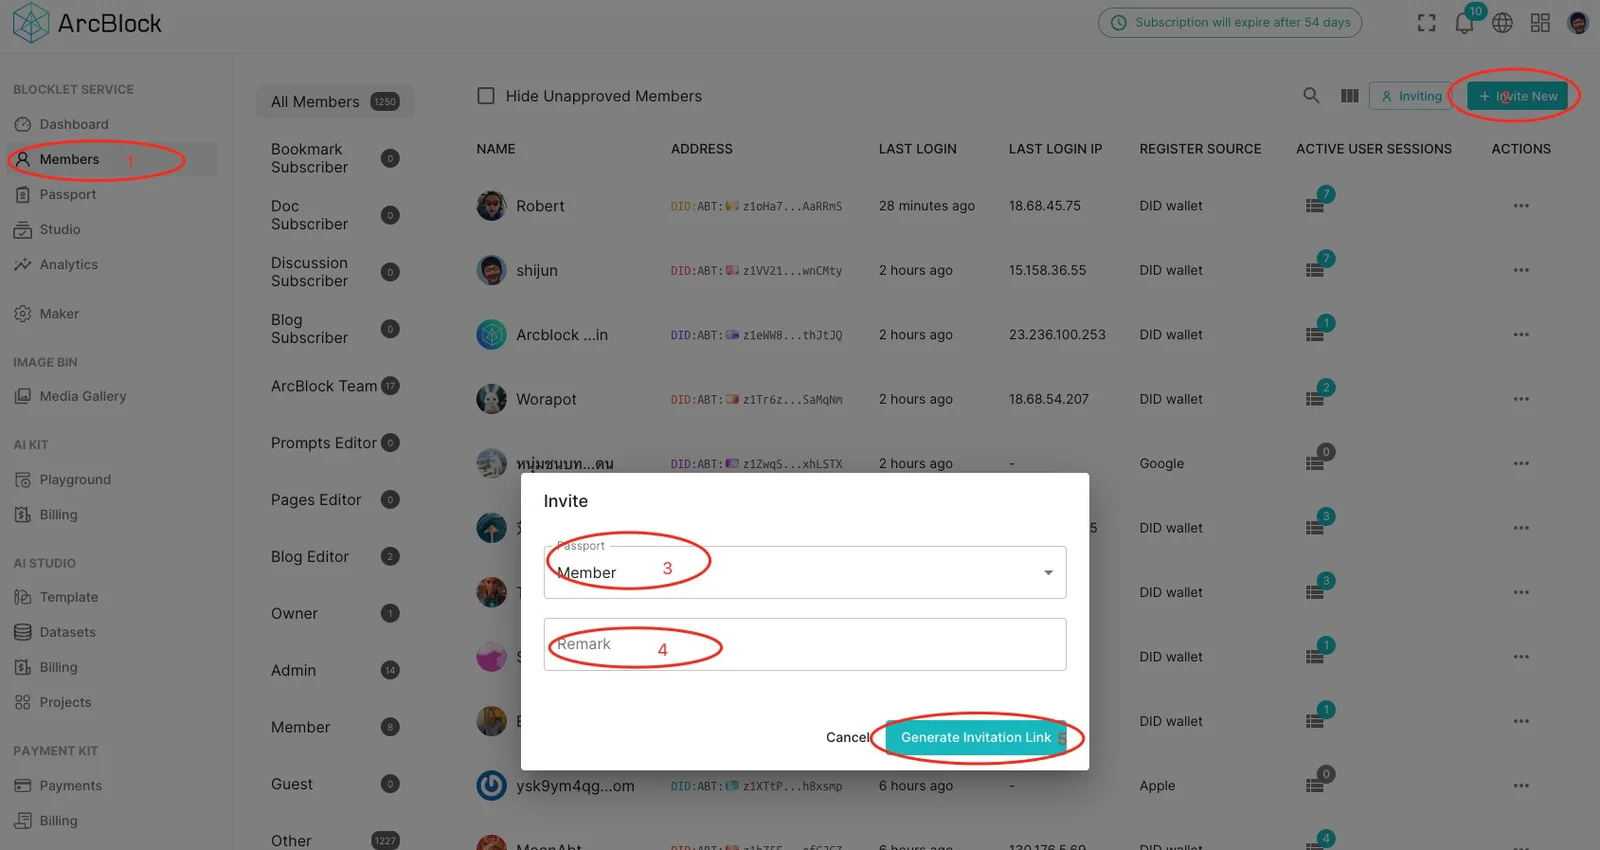The image size is (1600, 850).
Task: View shijun's active user sessions icon
Action: (1315, 270)
